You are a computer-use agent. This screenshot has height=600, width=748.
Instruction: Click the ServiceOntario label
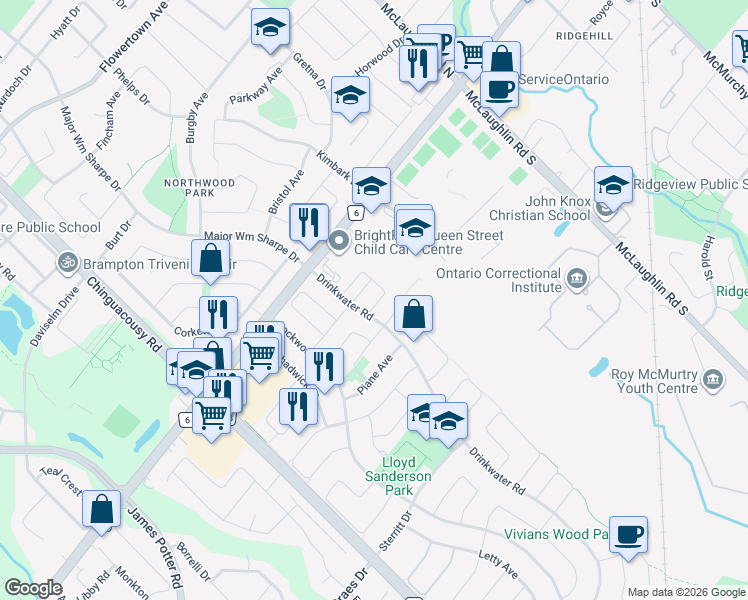563,79
